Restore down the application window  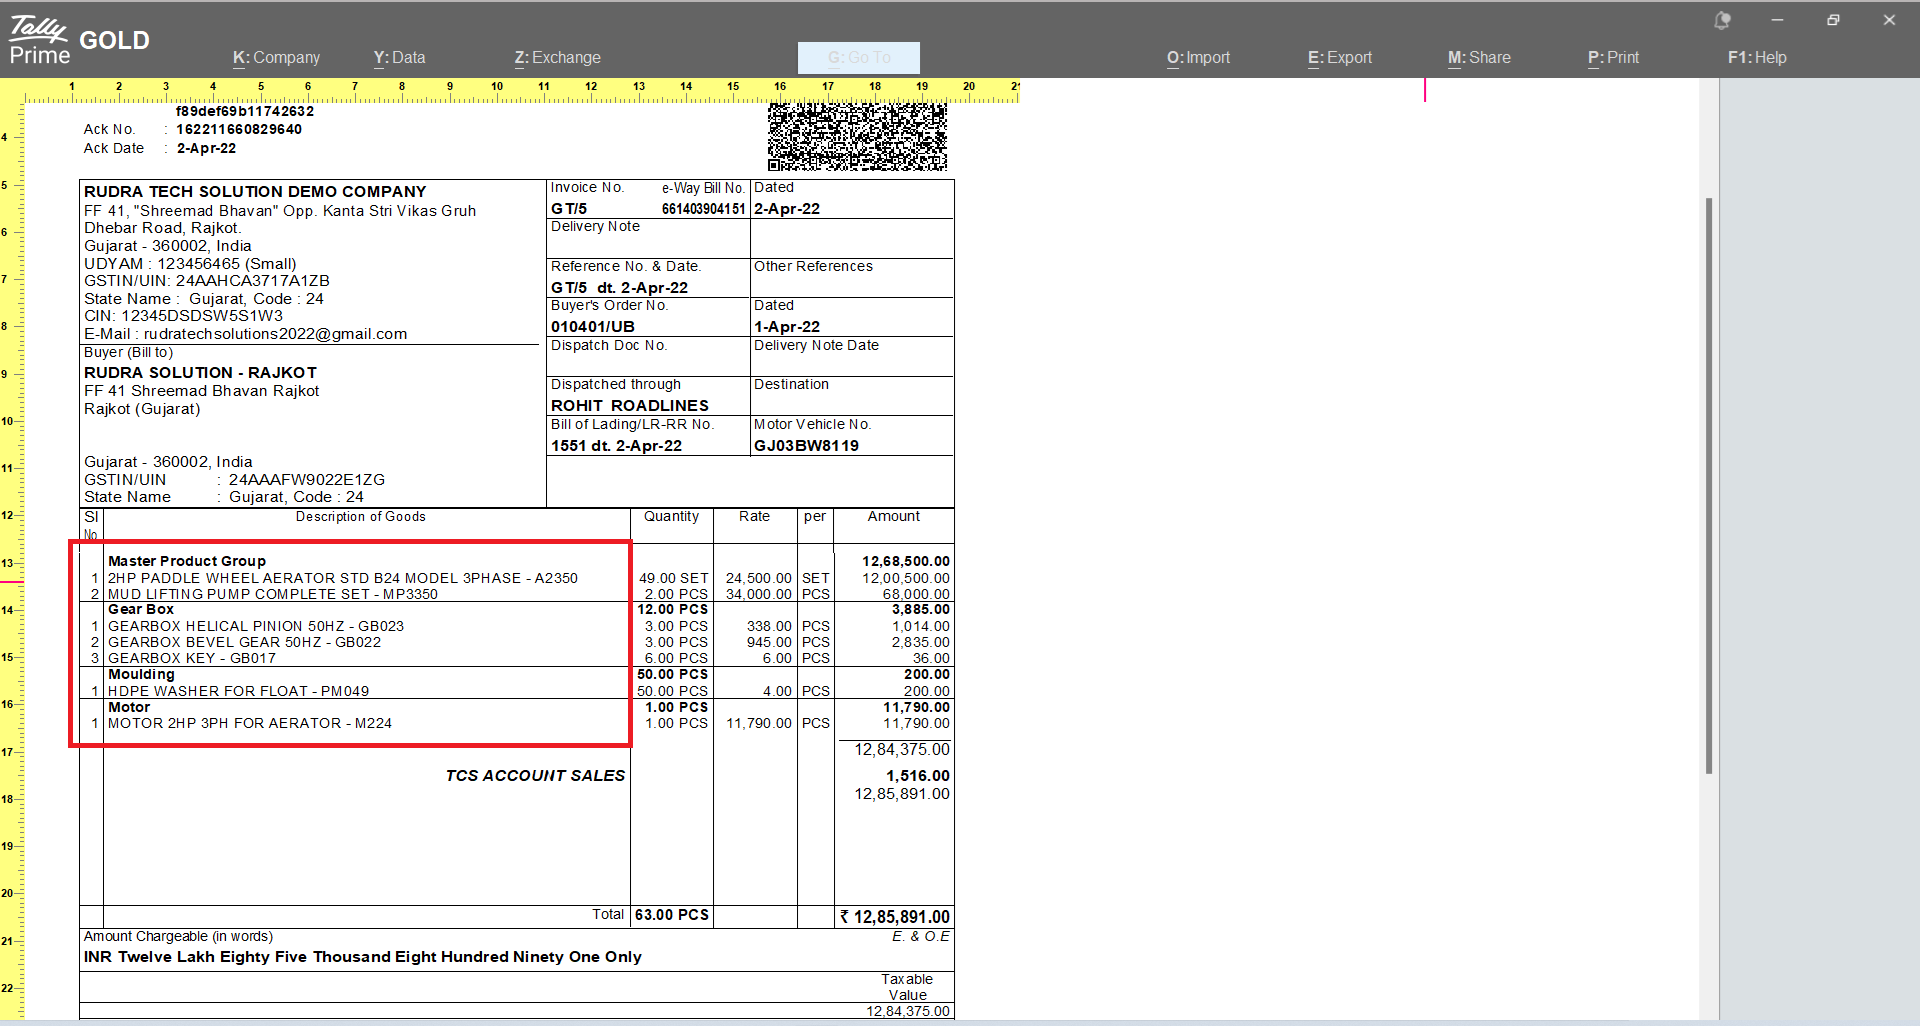[1833, 20]
